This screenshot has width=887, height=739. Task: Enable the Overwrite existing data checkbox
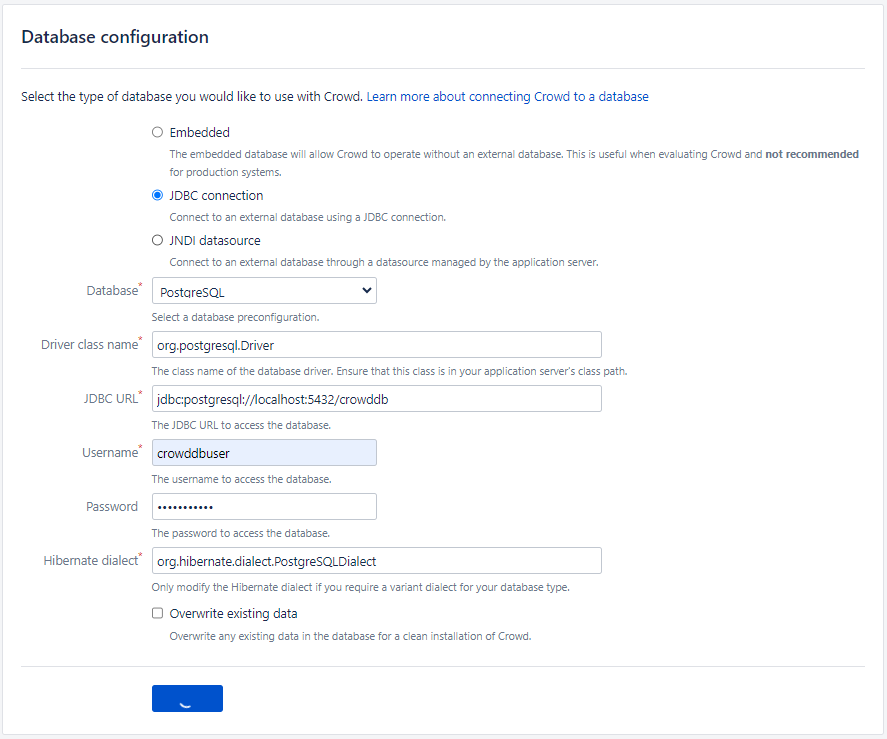tap(157, 613)
